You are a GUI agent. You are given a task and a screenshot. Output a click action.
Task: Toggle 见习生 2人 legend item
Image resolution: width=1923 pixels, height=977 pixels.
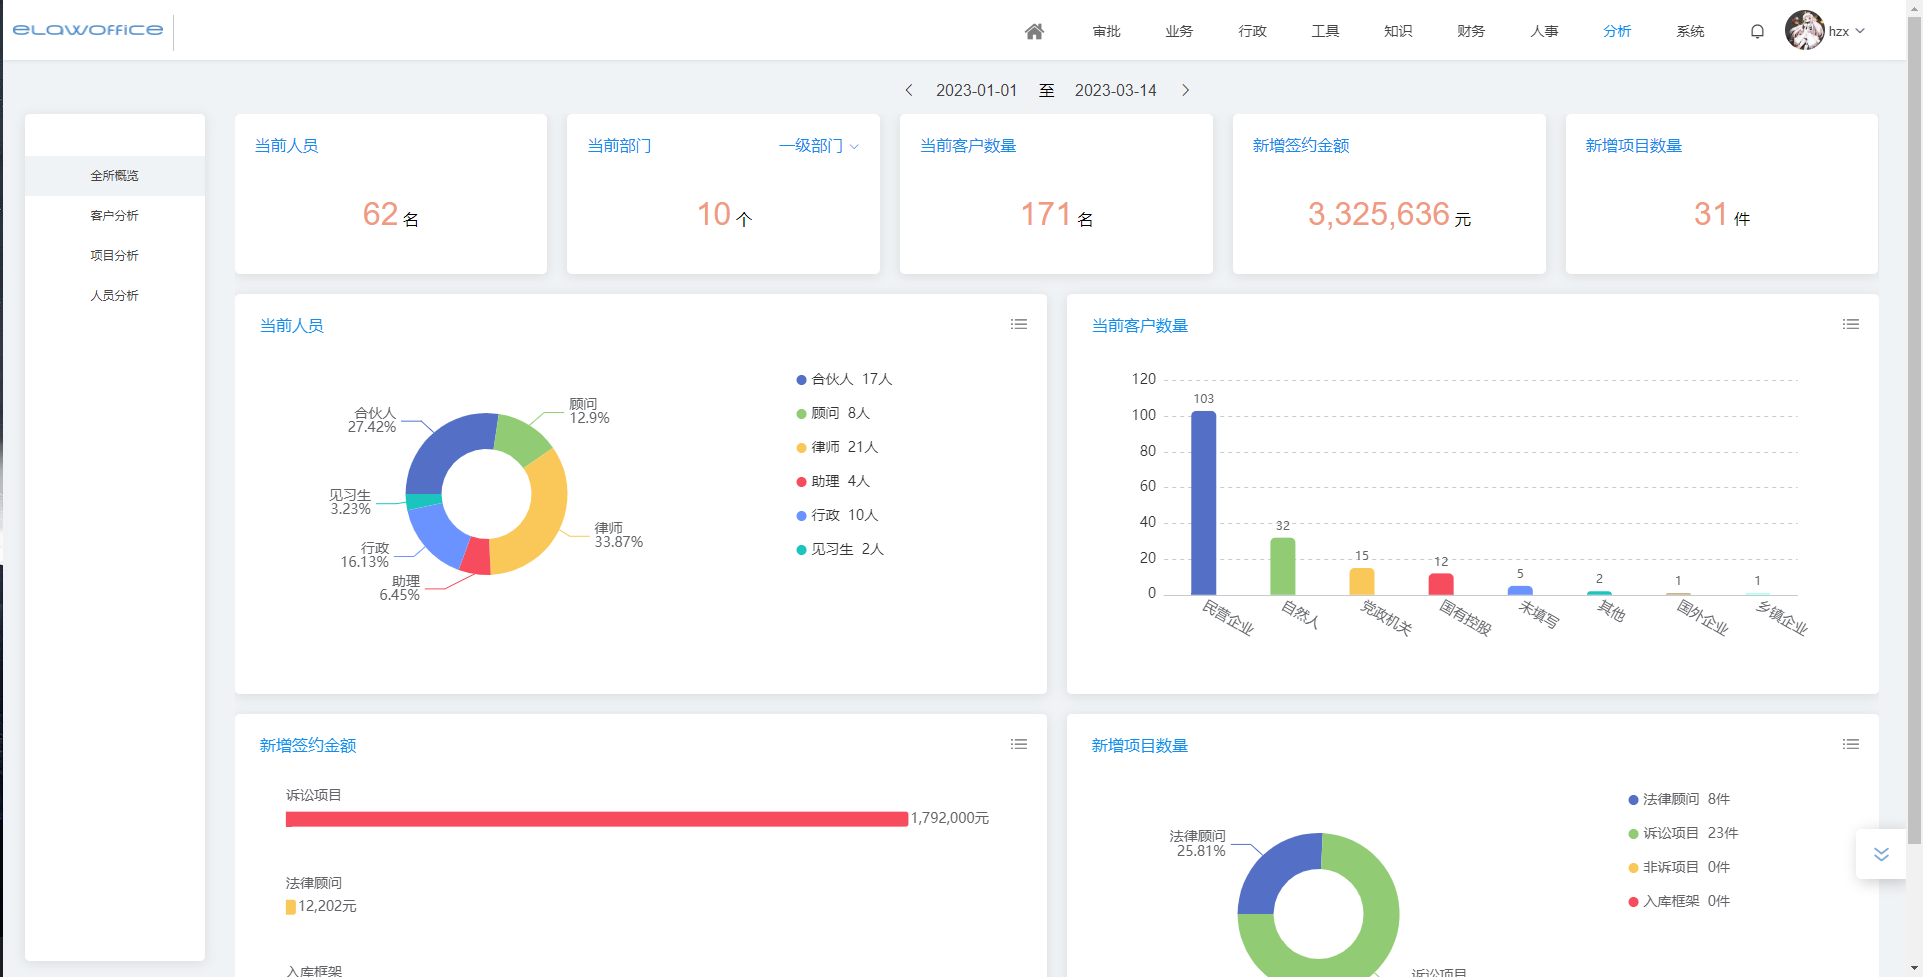coord(840,549)
